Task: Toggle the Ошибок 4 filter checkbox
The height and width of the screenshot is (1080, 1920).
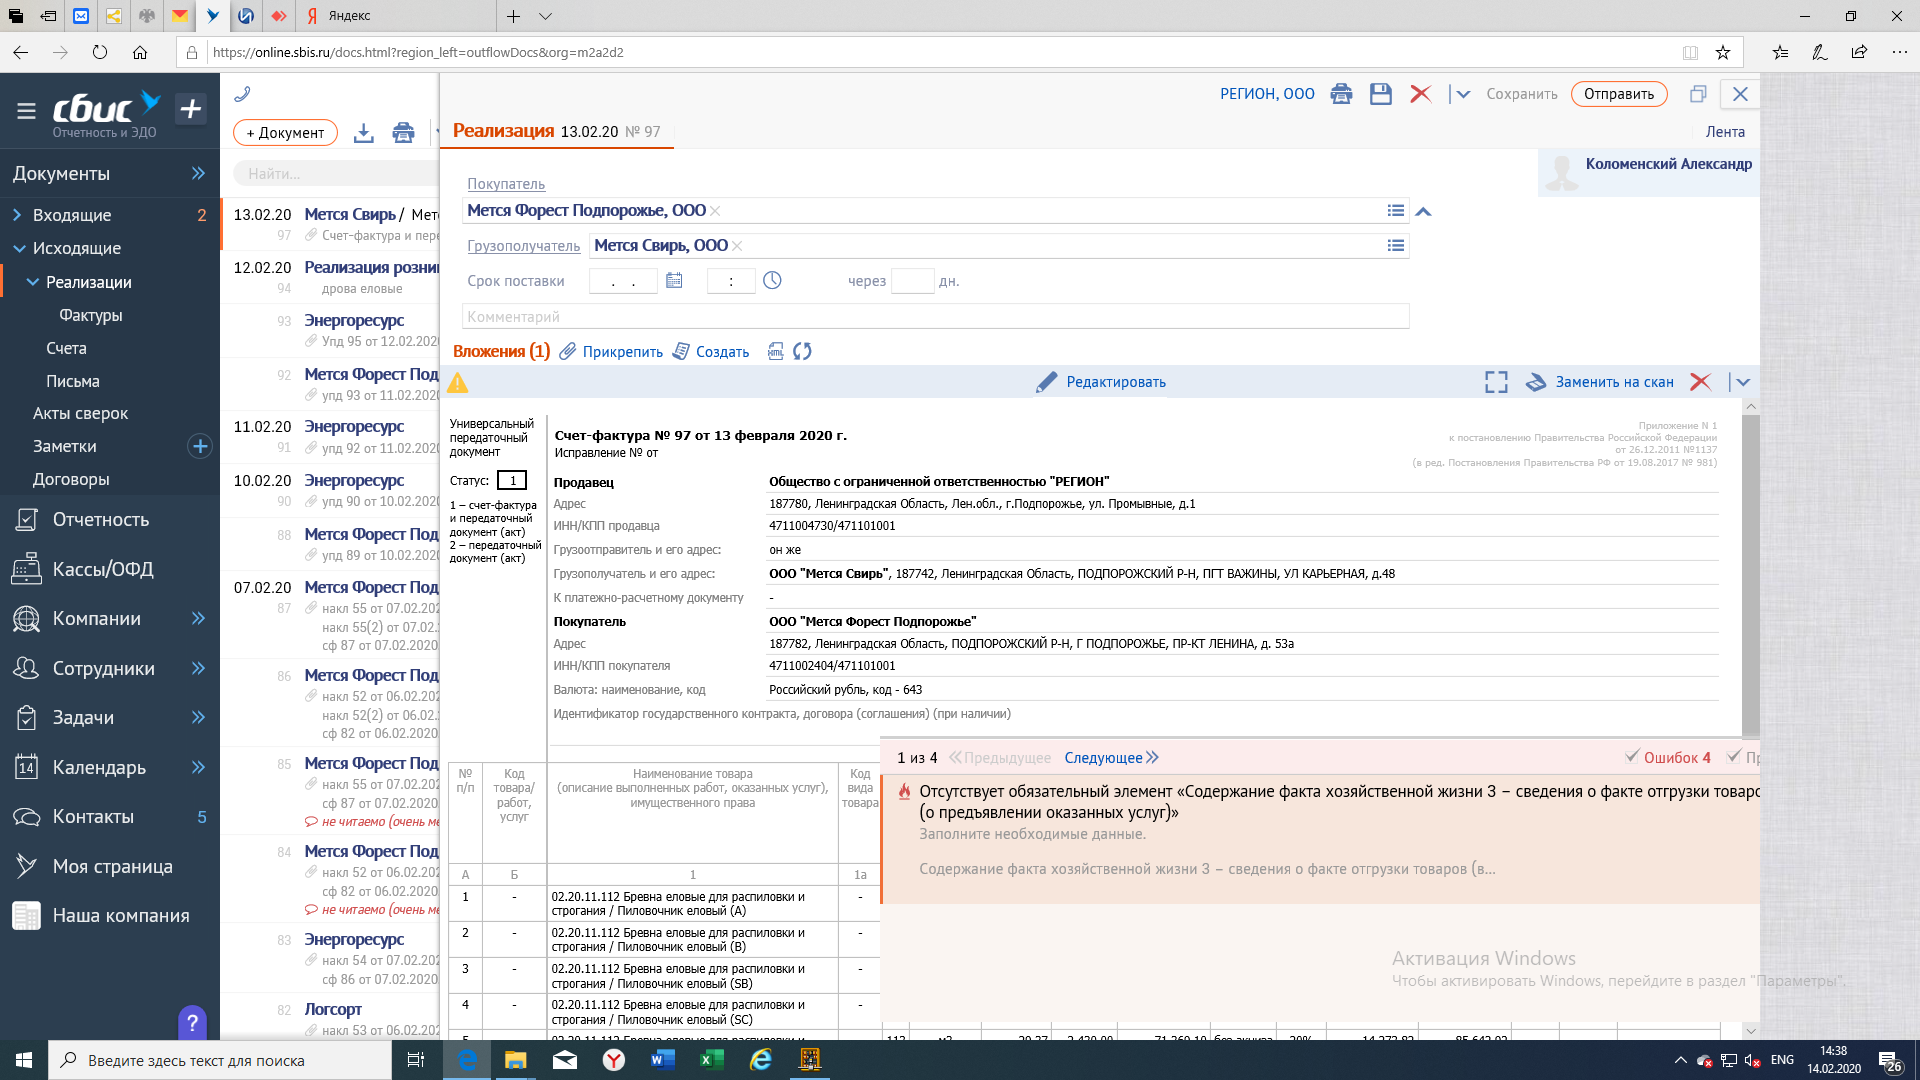Action: [1632, 757]
